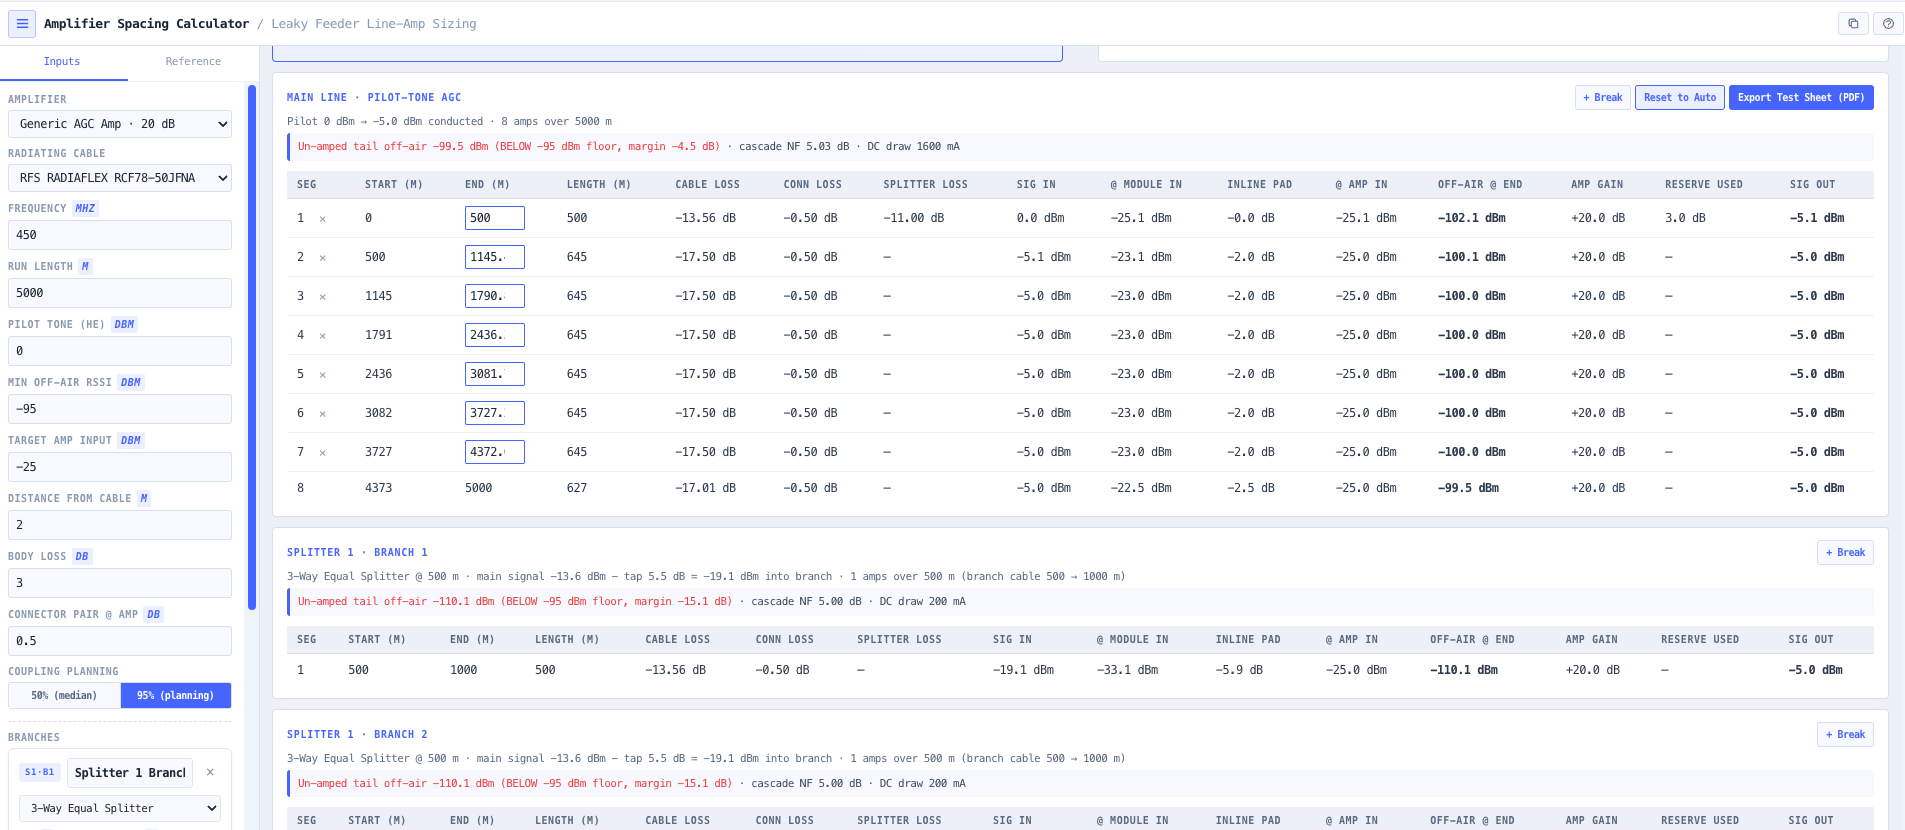The width and height of the screenshot is (1905, 830).
Task: Click the 3.0 dB reserve used cell
Action: point(1685,218)
